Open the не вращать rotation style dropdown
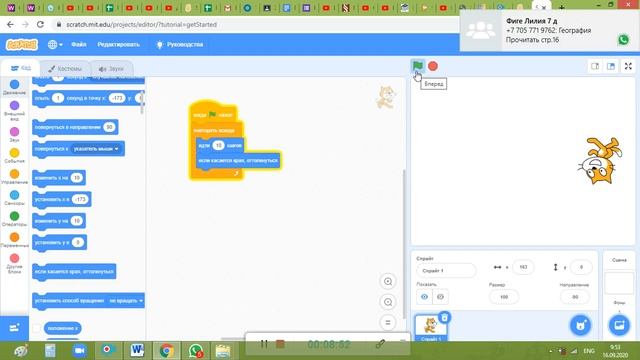The width and height of the screenshot is (640, 360). point(126,301)
